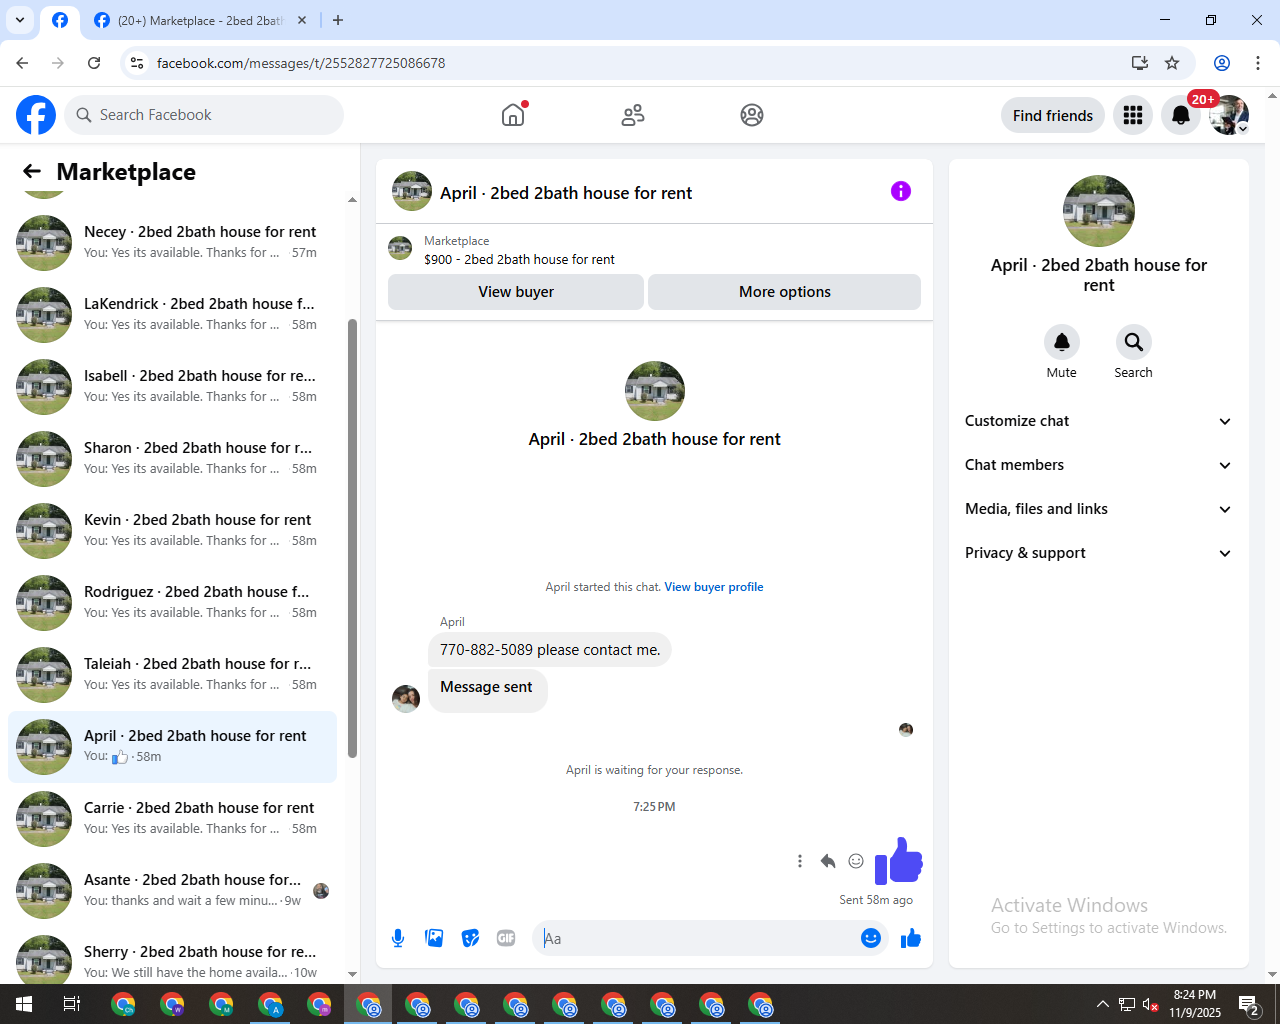Go back using the Marketplace arrow
Image resolution: width=1280 pixels, height=1024 pixels.
(x=32, y=172)
